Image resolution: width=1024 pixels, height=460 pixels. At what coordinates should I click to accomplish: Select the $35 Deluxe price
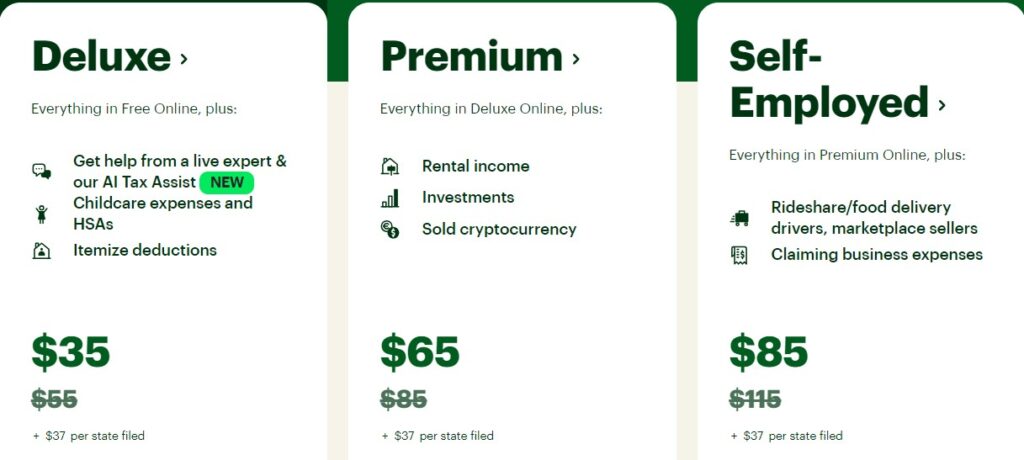pos(71,352)
